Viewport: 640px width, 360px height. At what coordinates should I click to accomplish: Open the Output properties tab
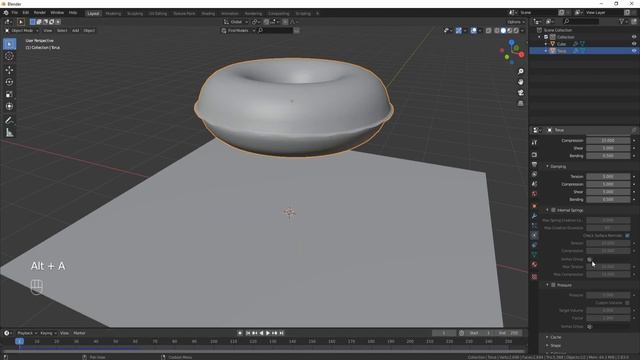coord(534,164)
